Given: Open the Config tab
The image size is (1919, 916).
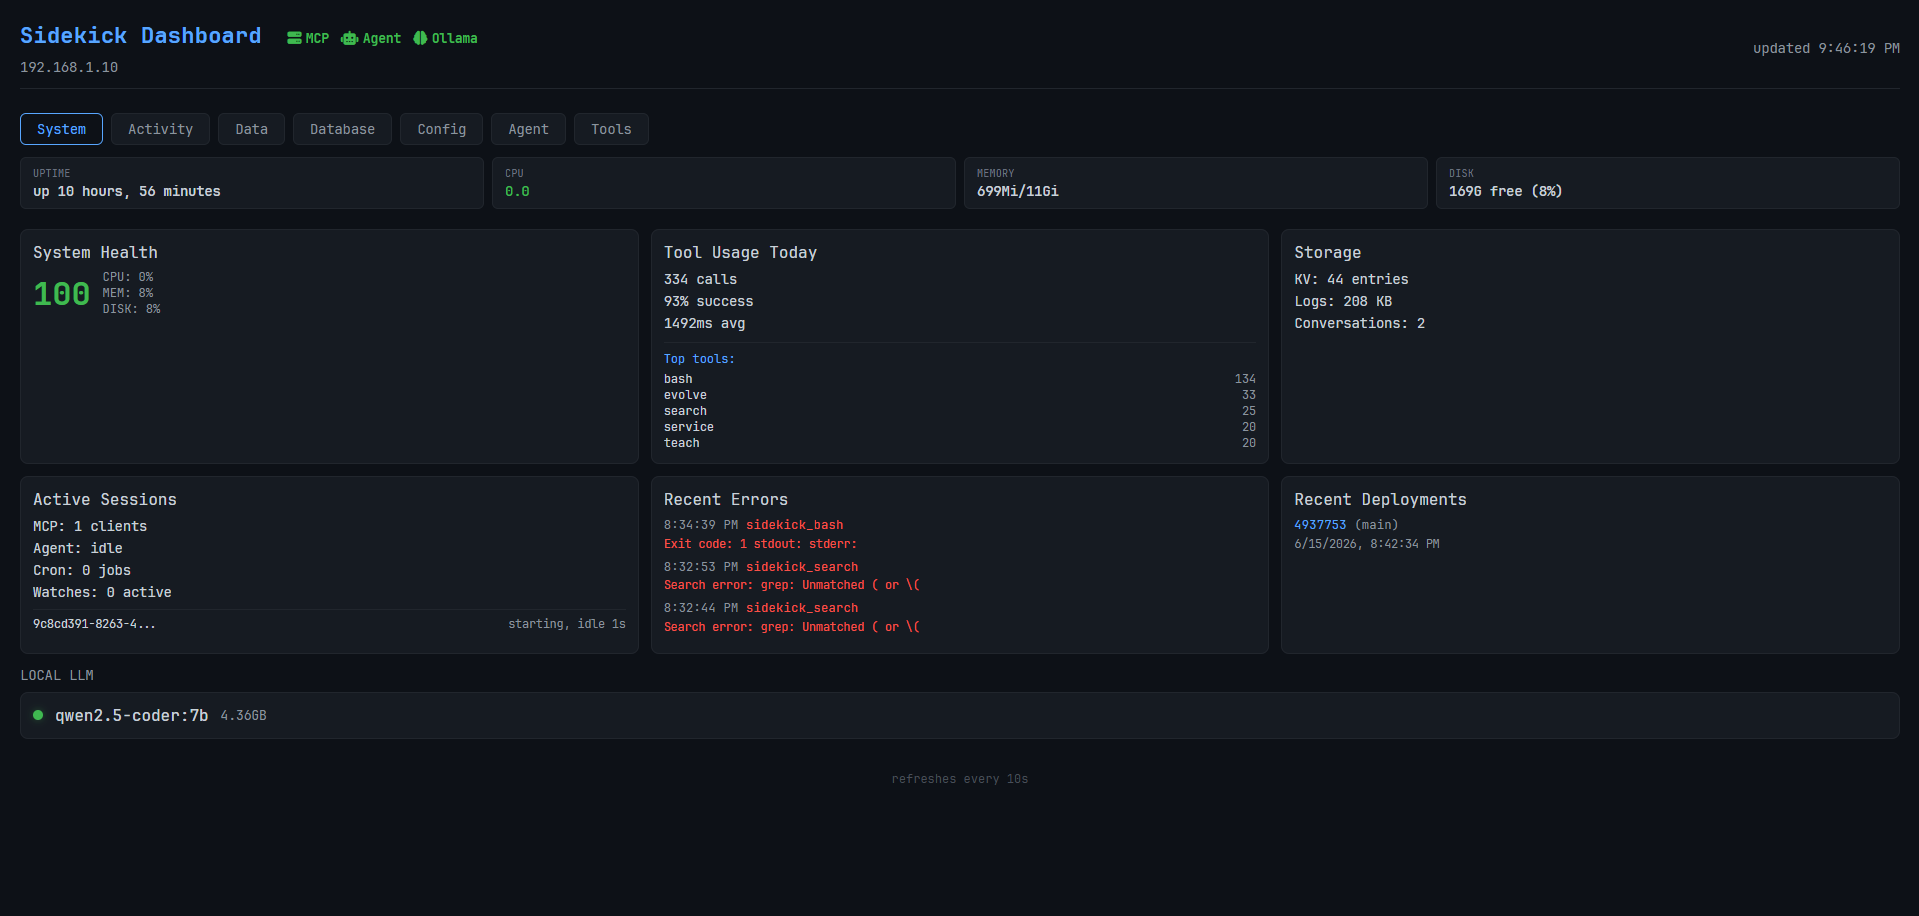Looking at the screenshot, I should (441, 129).
